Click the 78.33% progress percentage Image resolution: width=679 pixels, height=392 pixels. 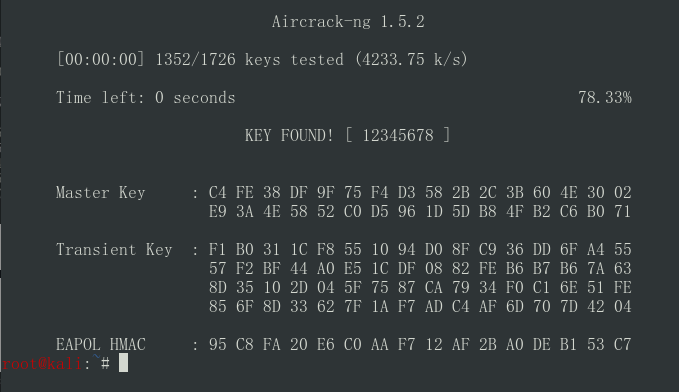[x=605, y=97]
